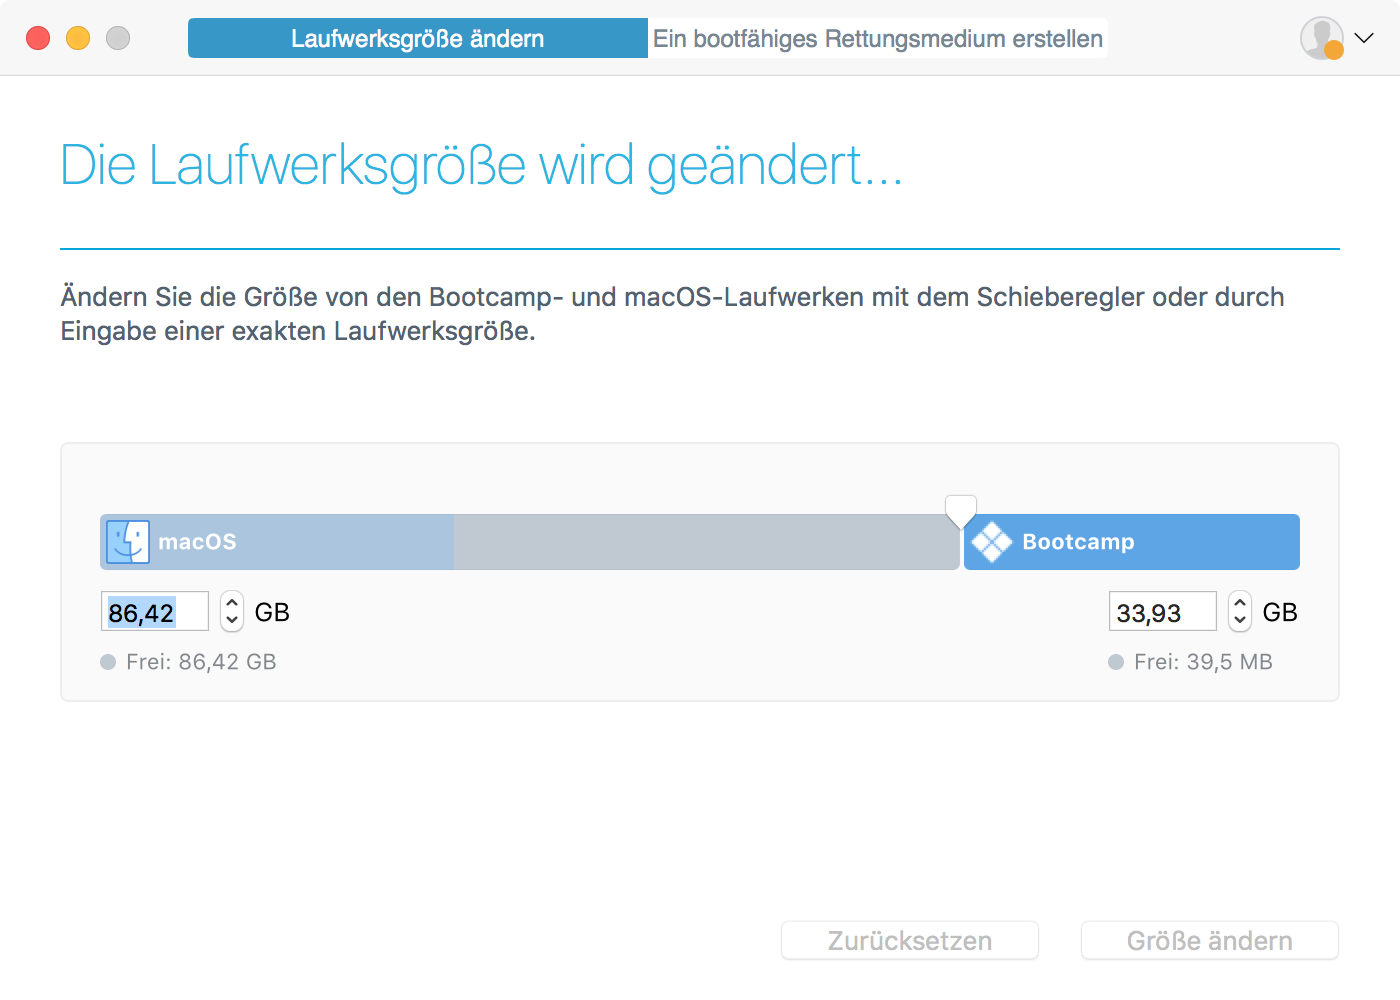Decrease macOS size with stepper down arrow
The height and width of the screenshot is (1000, 1400).
(x=232, y=620)
